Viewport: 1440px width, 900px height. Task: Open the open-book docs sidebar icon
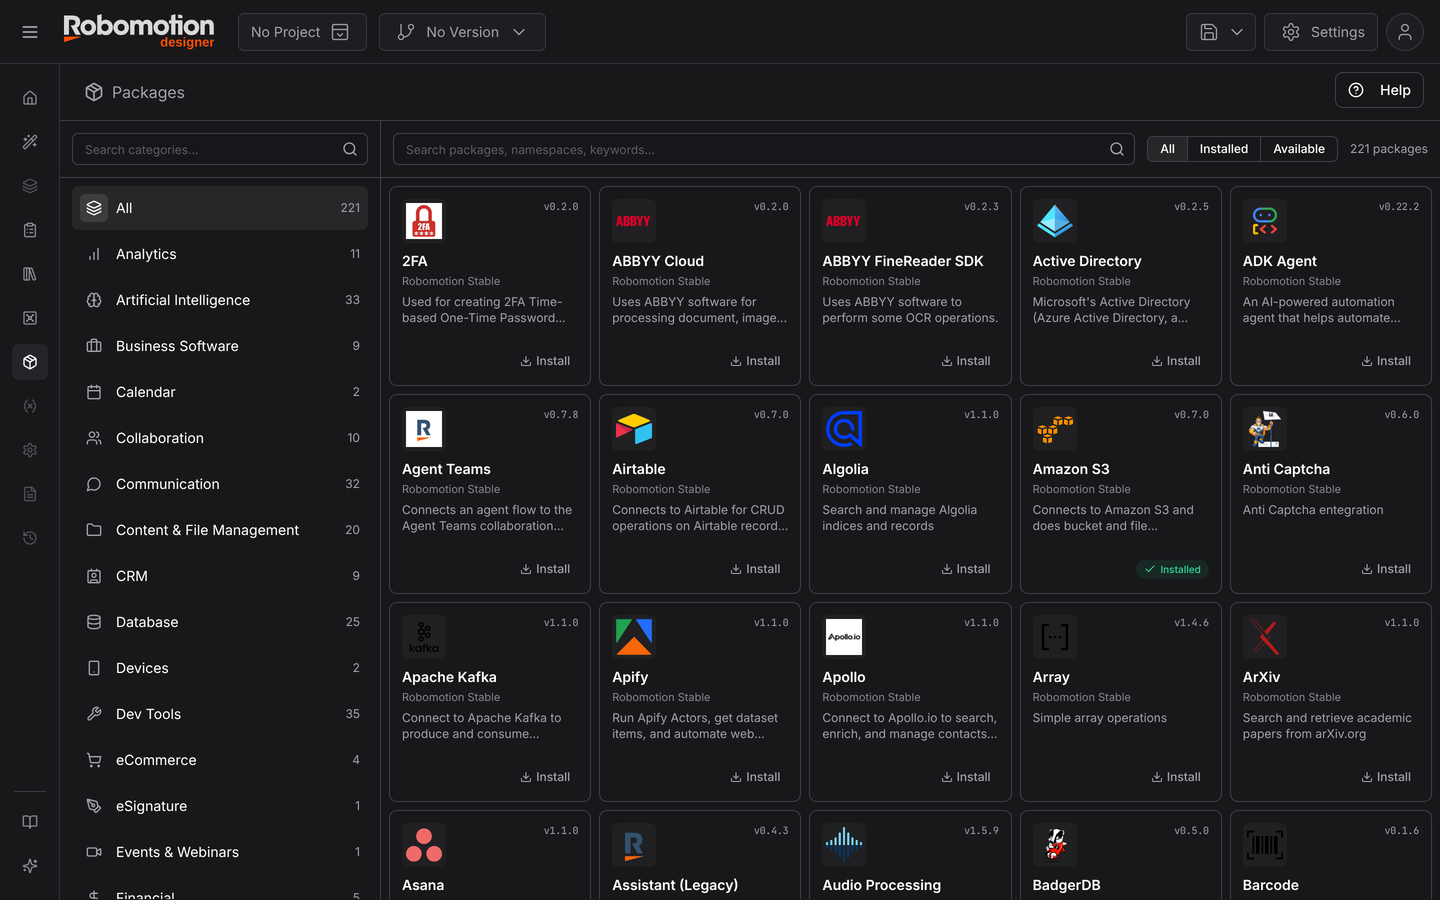[x=30, y=822]
